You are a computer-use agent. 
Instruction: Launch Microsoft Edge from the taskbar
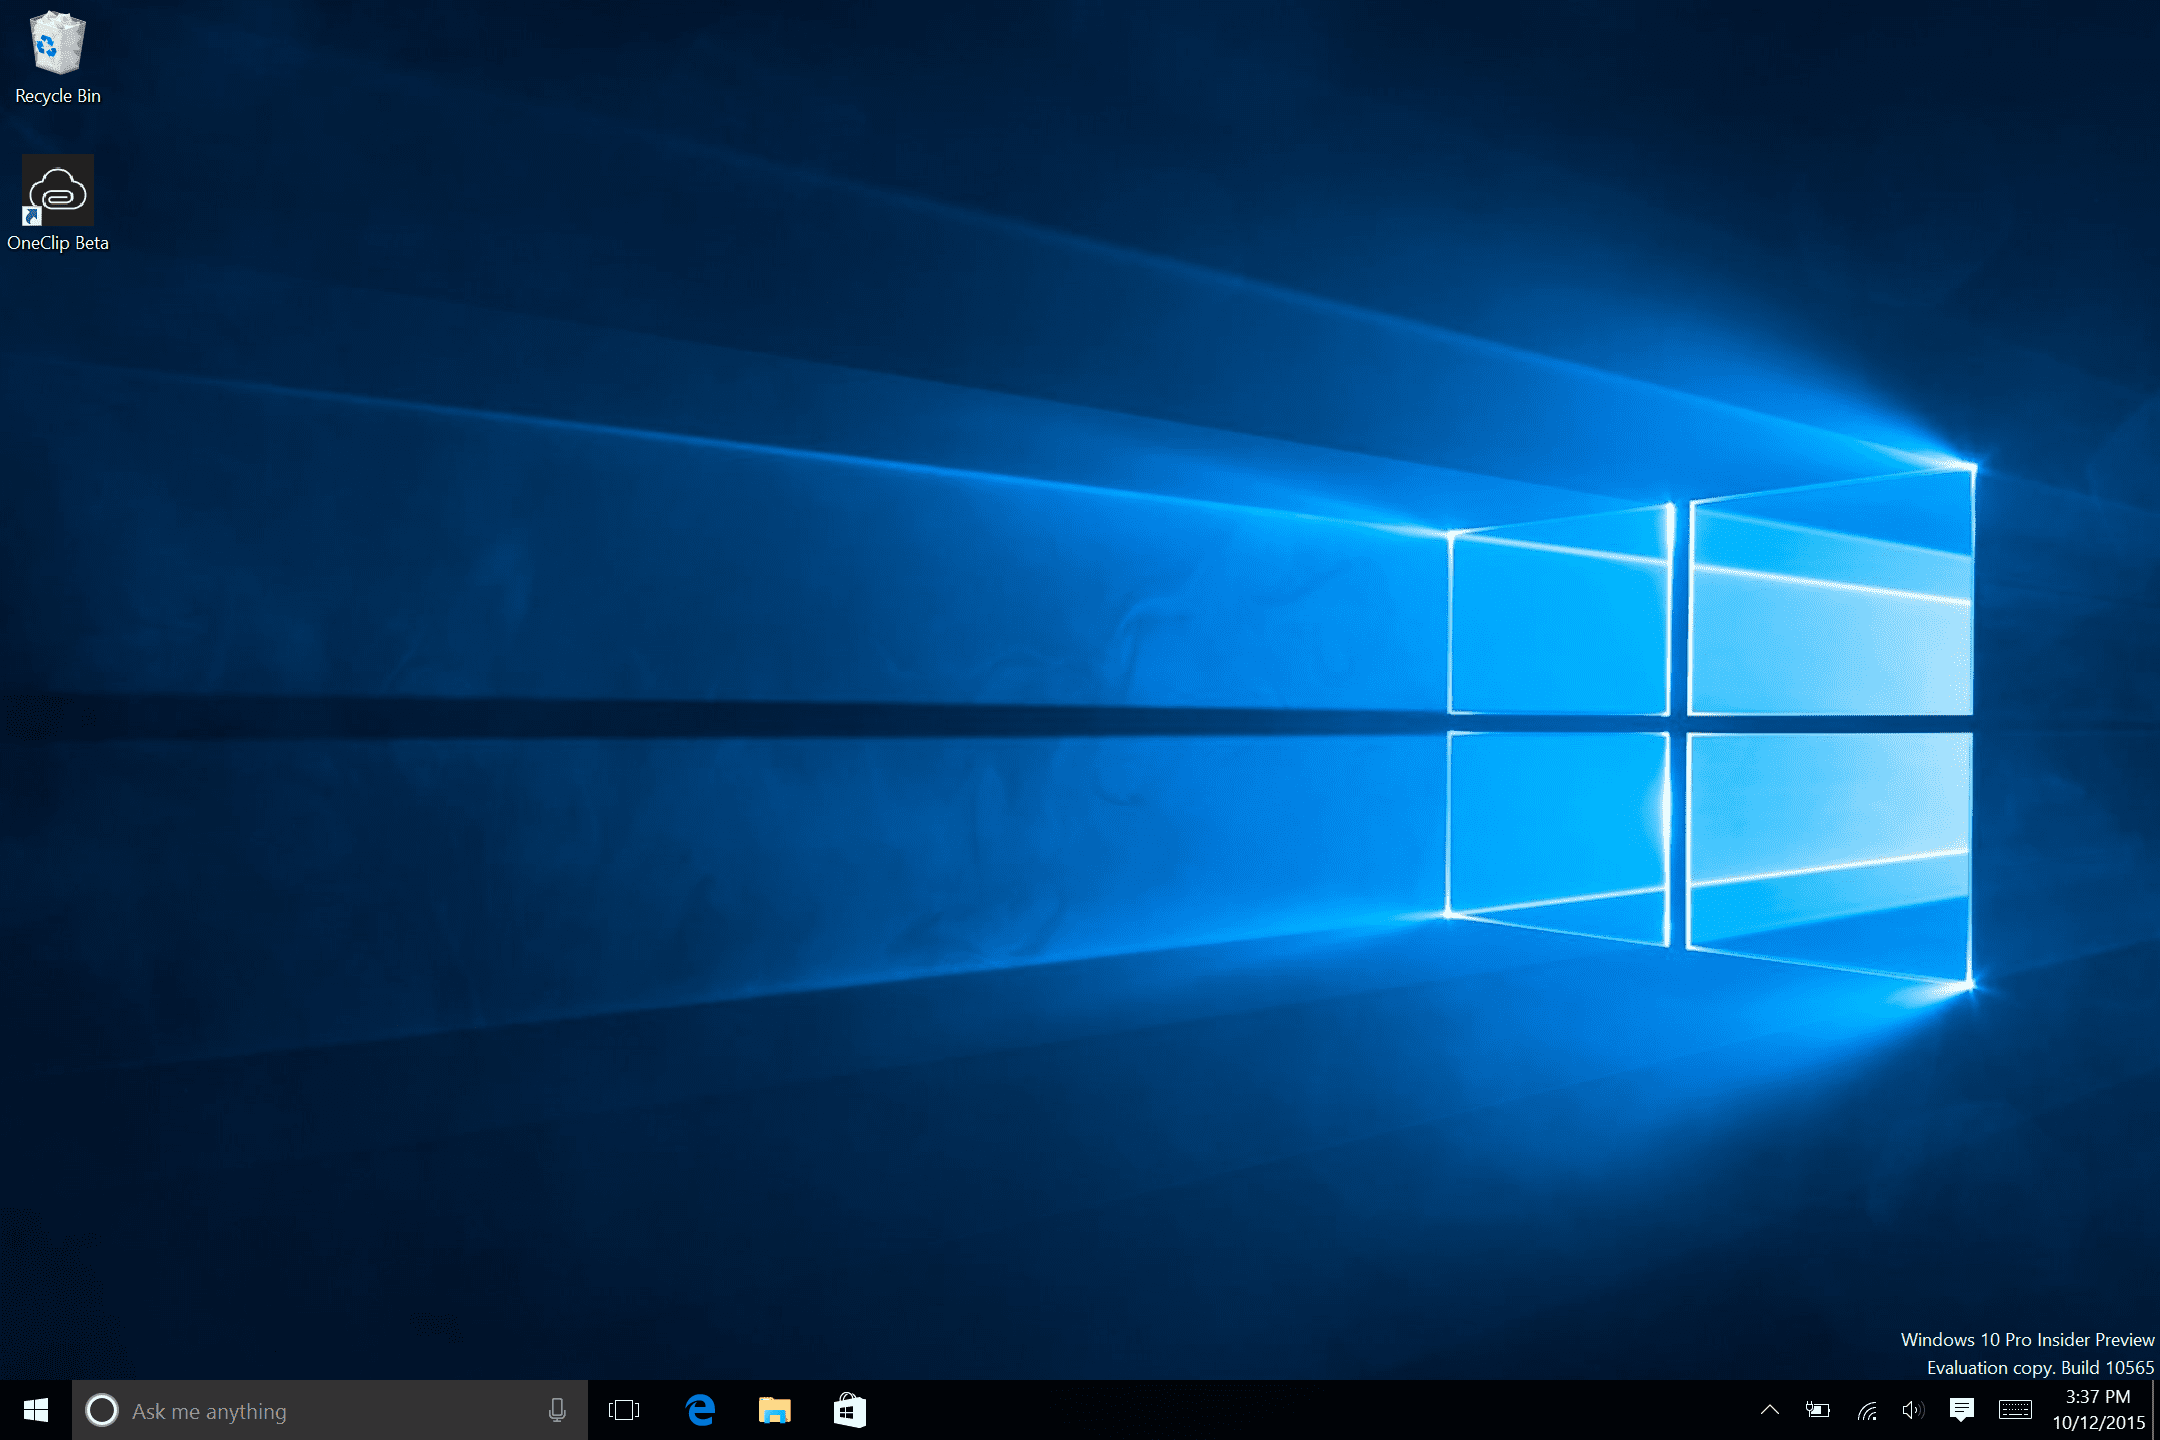tap(700, 1411)
